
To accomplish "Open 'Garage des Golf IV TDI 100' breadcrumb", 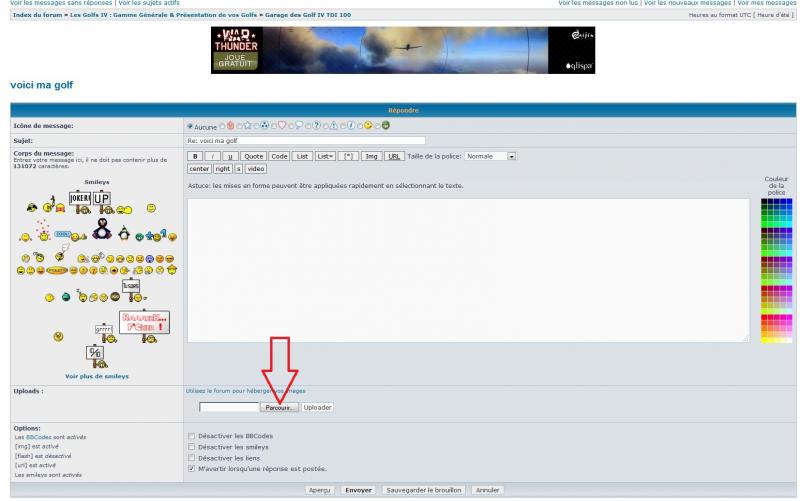I will point(308,15).
